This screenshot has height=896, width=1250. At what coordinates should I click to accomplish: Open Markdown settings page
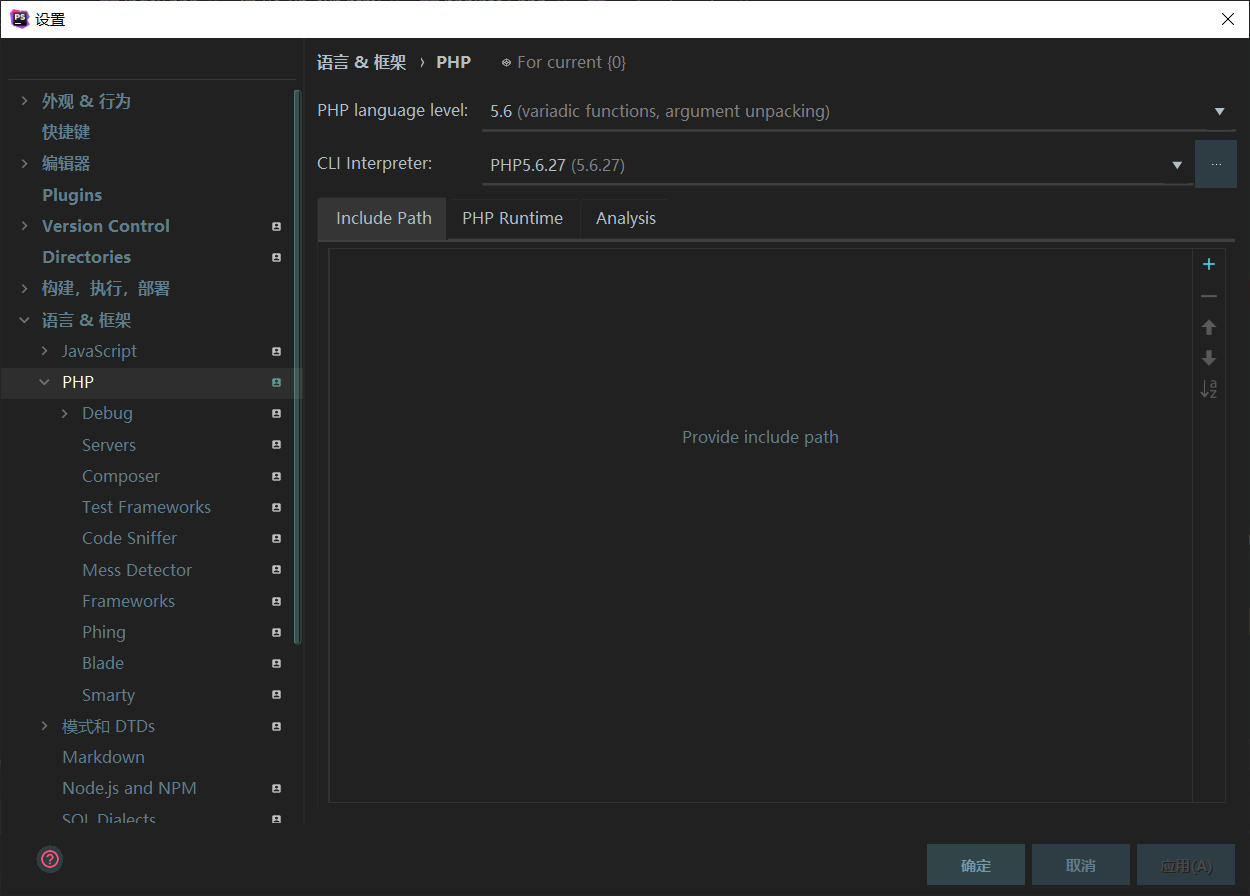103,757
